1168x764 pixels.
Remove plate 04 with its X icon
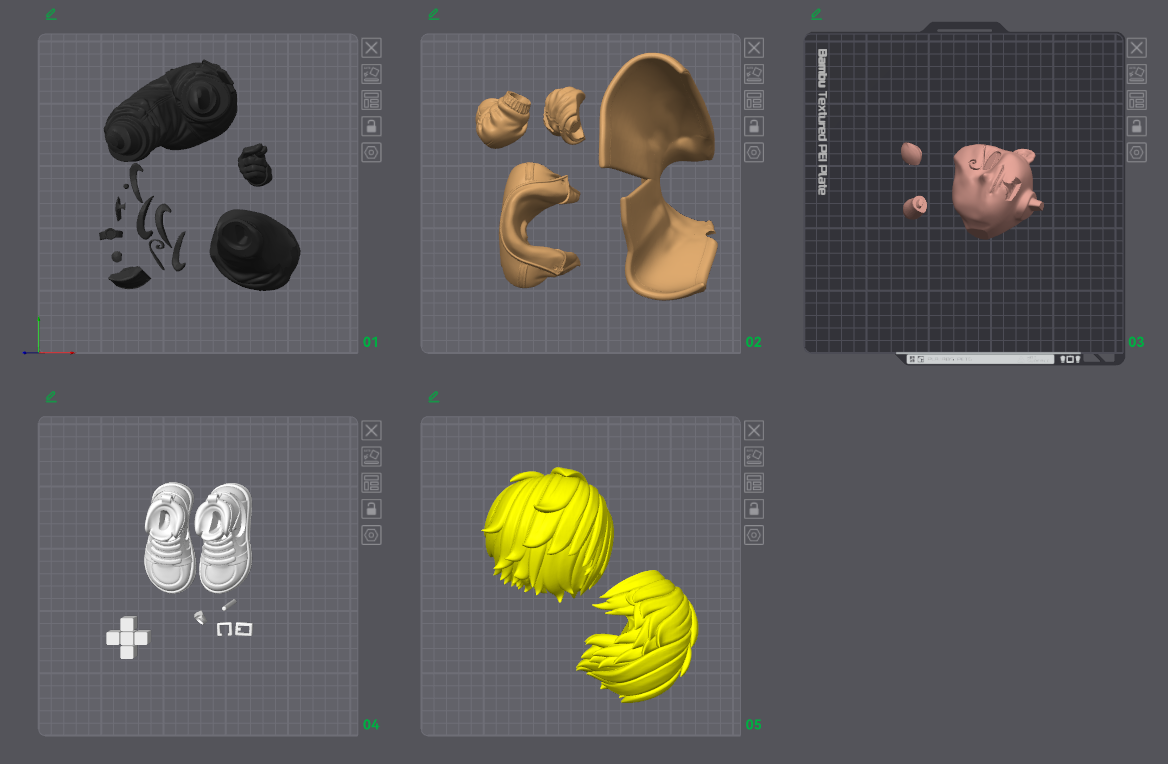pos(372,430)
